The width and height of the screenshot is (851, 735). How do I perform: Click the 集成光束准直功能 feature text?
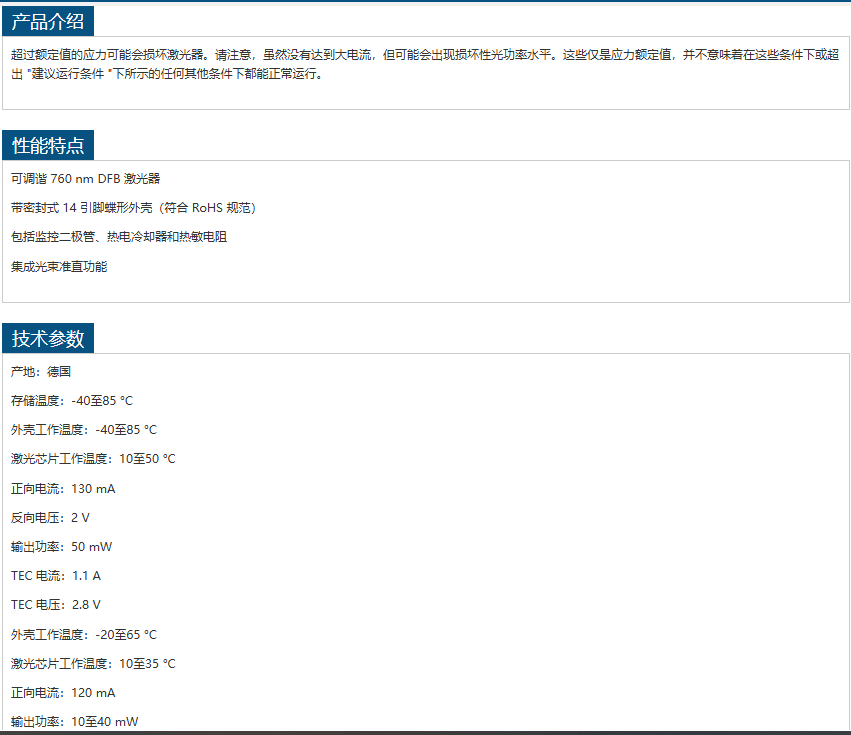pos(59,267)
